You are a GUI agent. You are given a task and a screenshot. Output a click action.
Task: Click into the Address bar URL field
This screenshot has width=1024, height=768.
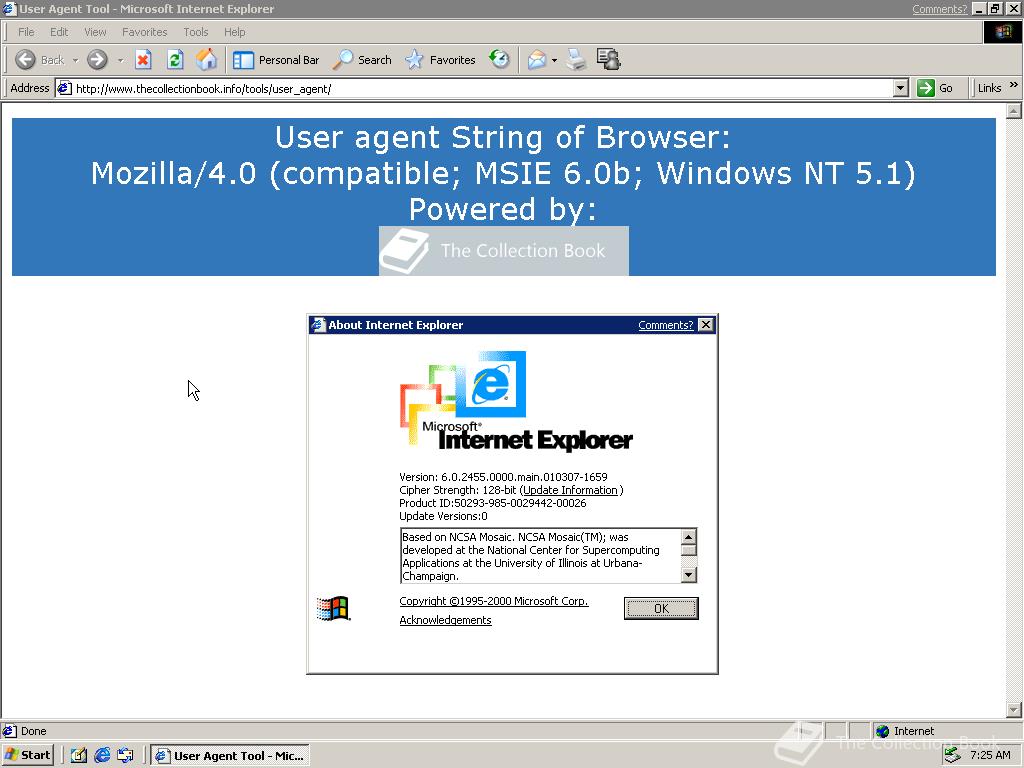(482, 88)
